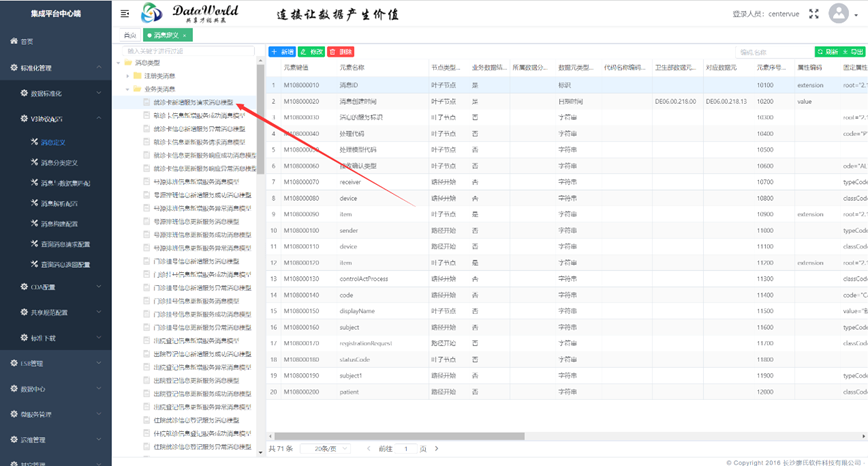Click the gear icon beside 数据标准化
Viewport: 868px width, 466px height.
[x=24, y=93]
